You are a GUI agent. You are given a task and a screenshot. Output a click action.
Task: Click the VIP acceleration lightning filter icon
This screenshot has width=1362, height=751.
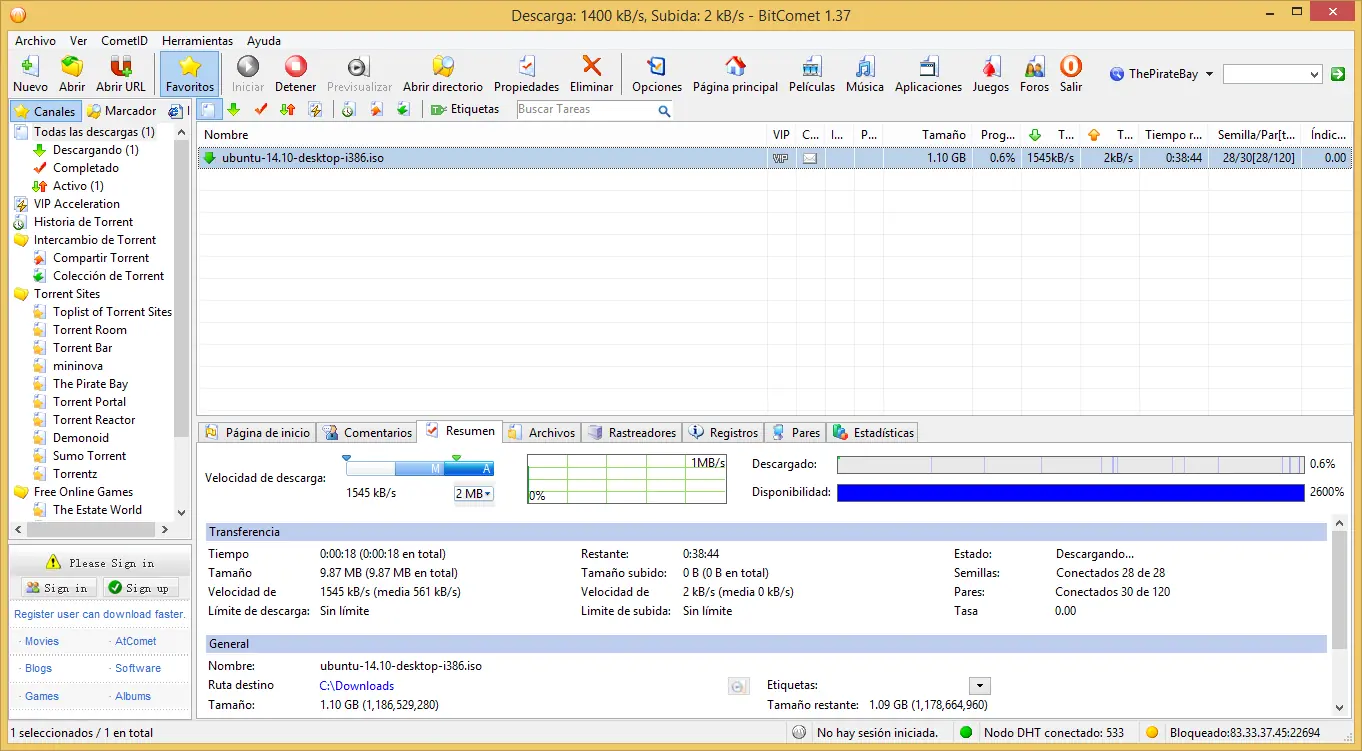pyautogui.click(x=315, y=109)
